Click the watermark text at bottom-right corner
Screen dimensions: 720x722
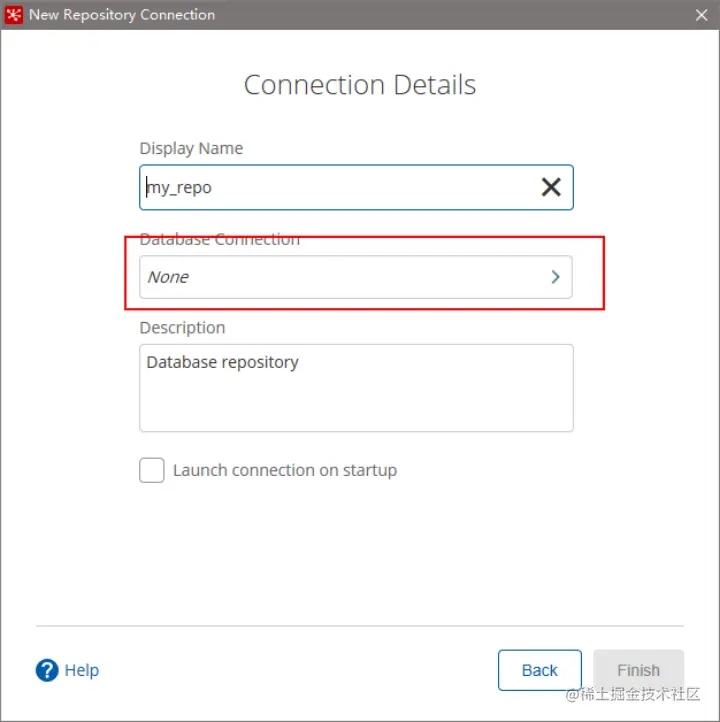(633, 695)
